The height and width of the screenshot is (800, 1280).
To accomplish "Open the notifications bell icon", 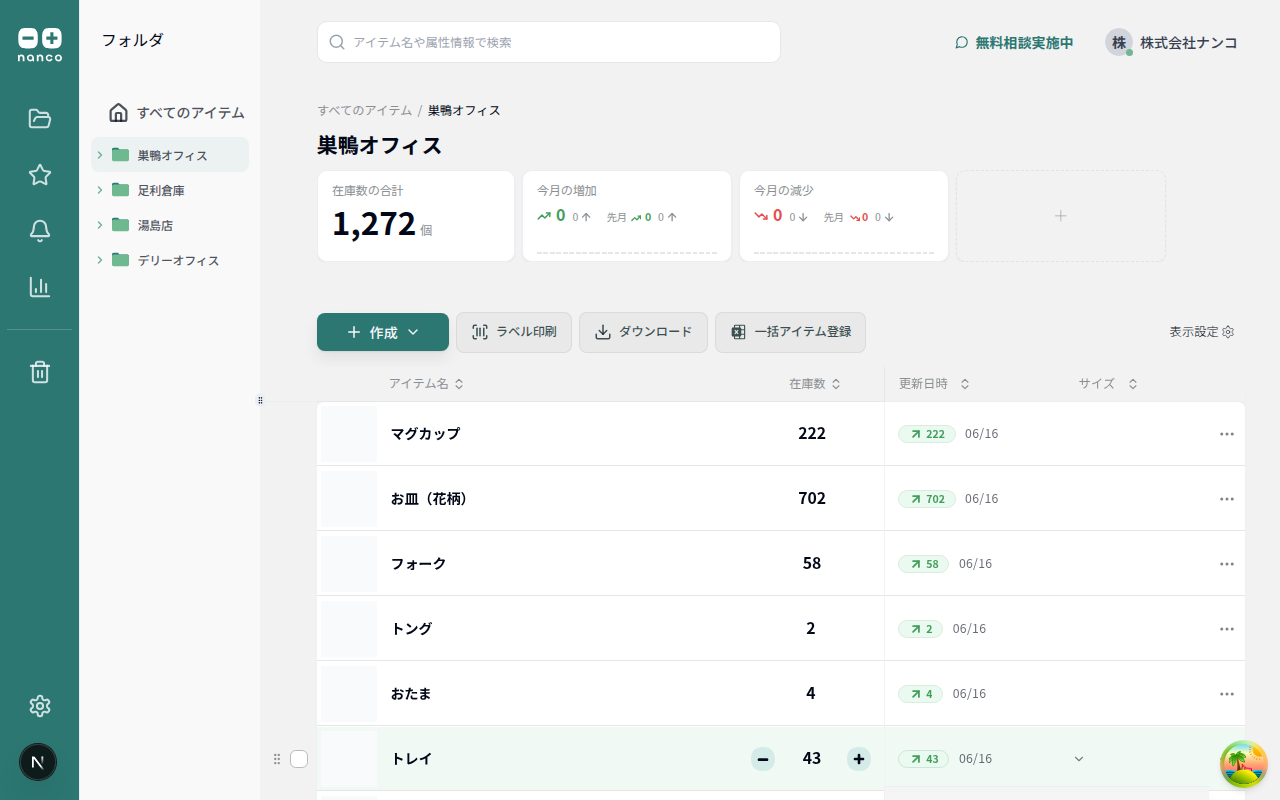I will click(39, 230).
